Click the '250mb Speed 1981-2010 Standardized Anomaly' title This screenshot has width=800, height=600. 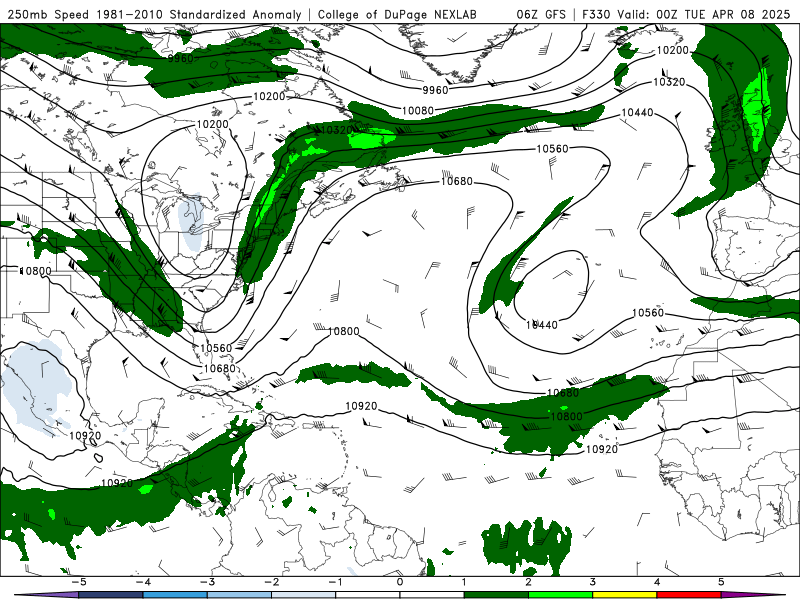pyautogui.click(x=155, y=14)
